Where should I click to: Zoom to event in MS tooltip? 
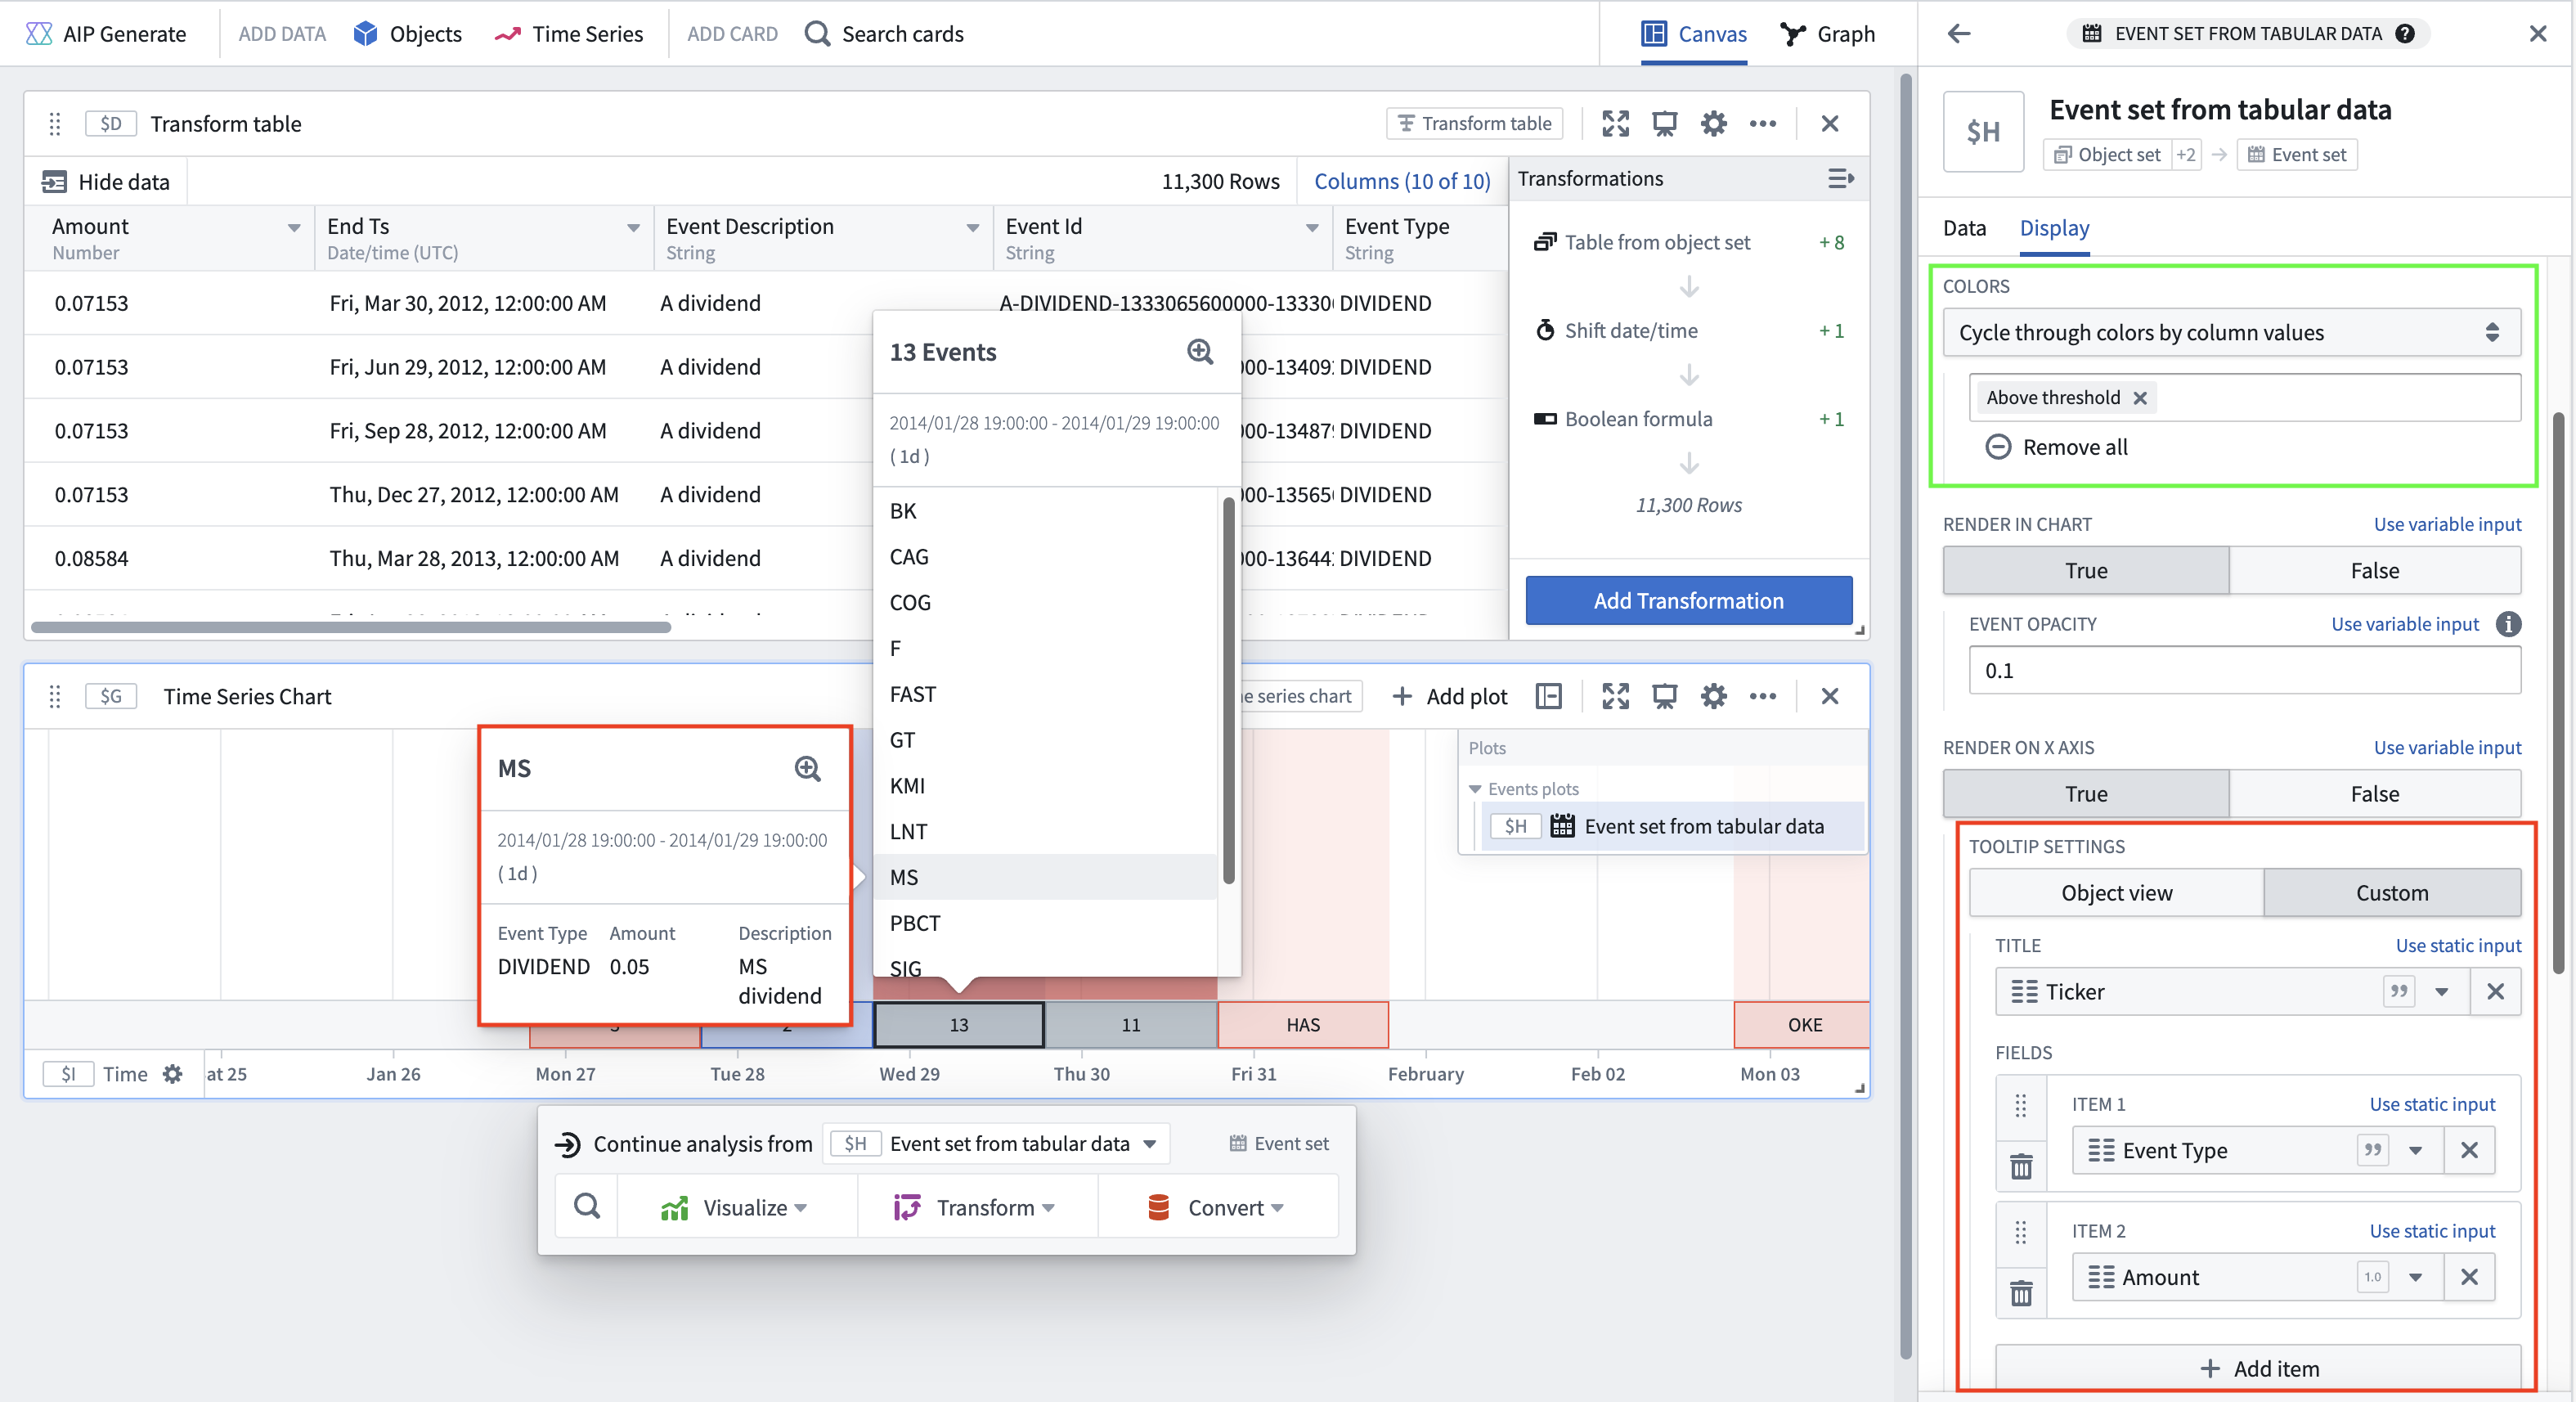tap(807, 768)
